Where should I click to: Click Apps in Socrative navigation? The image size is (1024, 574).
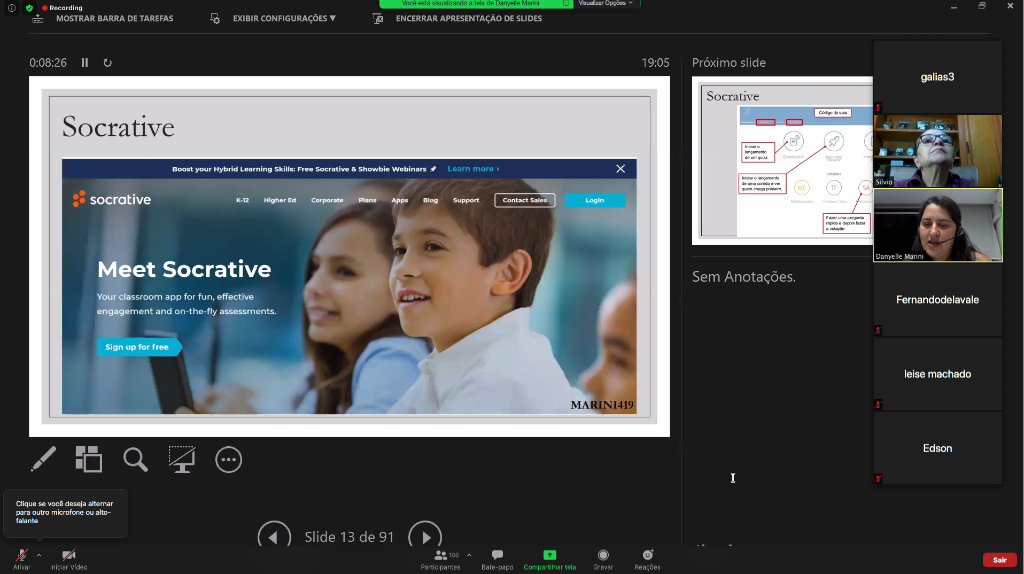point(400,200)
